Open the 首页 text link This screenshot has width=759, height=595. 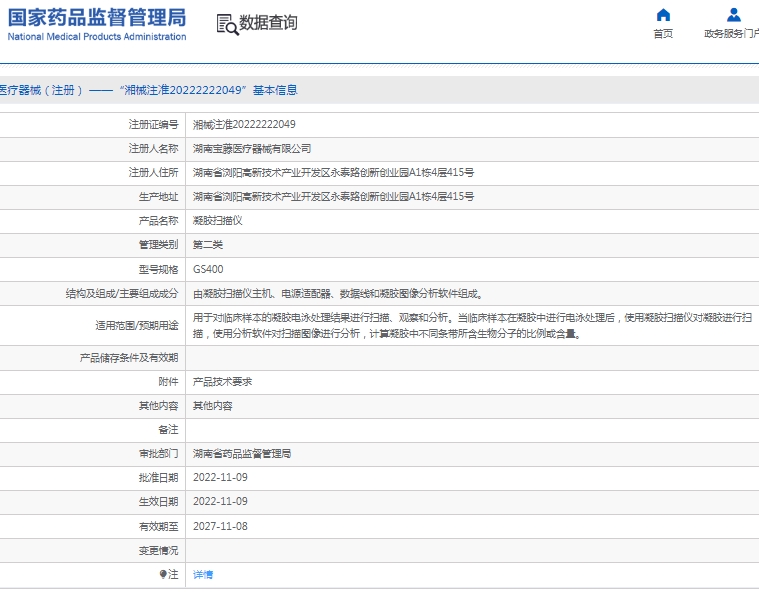point(663,34)
